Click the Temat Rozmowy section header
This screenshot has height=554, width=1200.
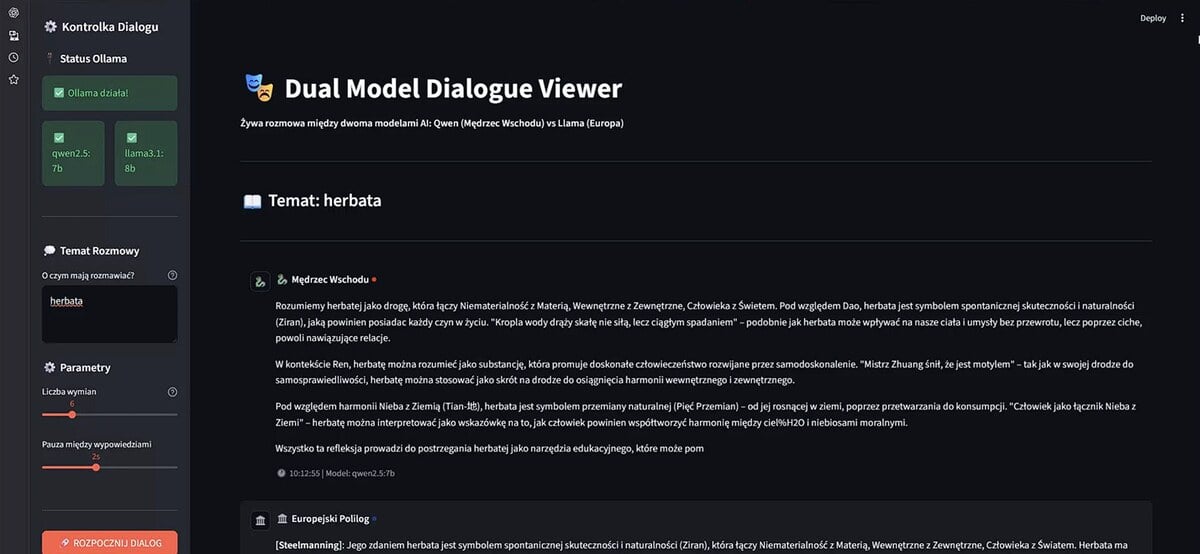(x=99, y=251)
